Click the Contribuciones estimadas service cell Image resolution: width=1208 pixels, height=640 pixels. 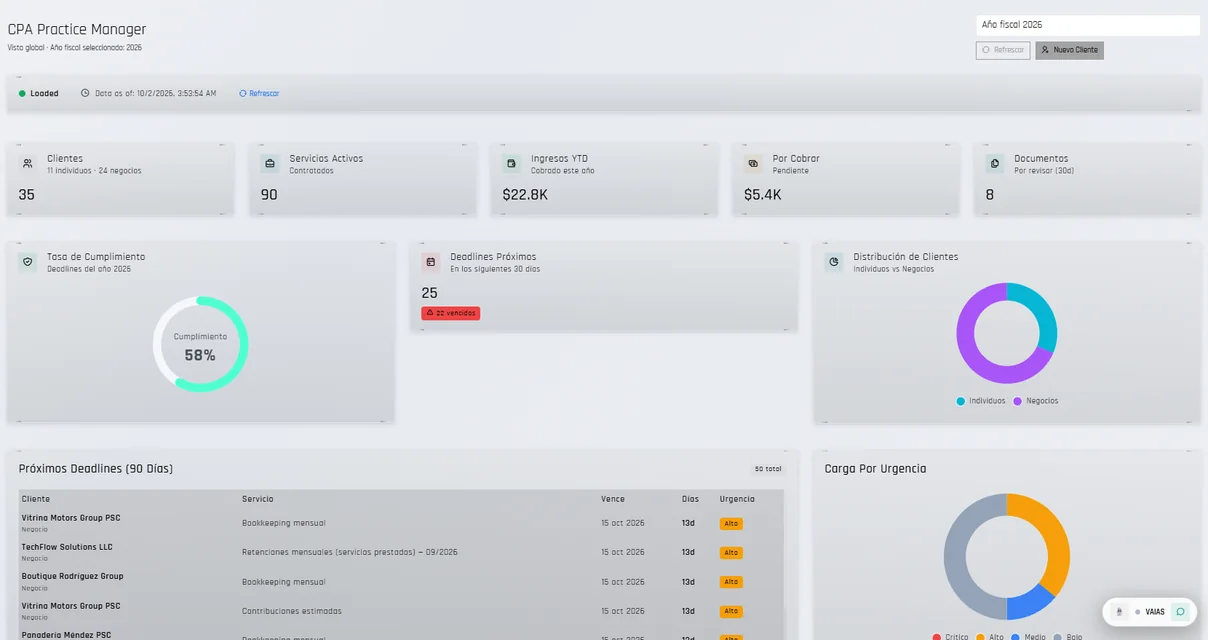click(292, 611)
